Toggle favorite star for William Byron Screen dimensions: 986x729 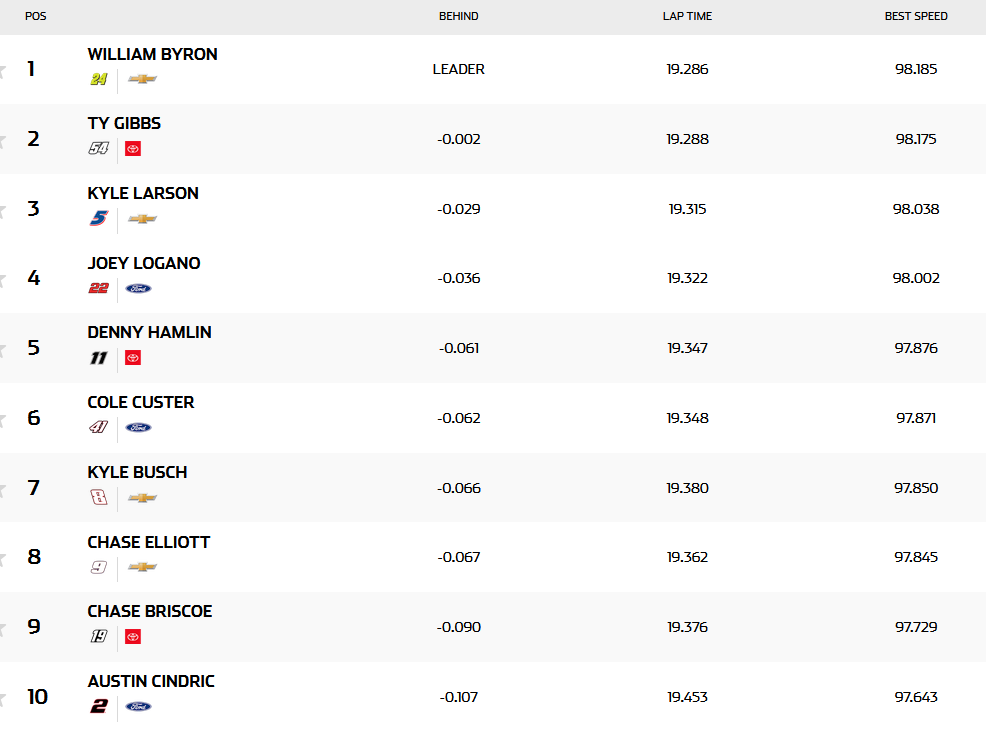click(x=3, y=70)
